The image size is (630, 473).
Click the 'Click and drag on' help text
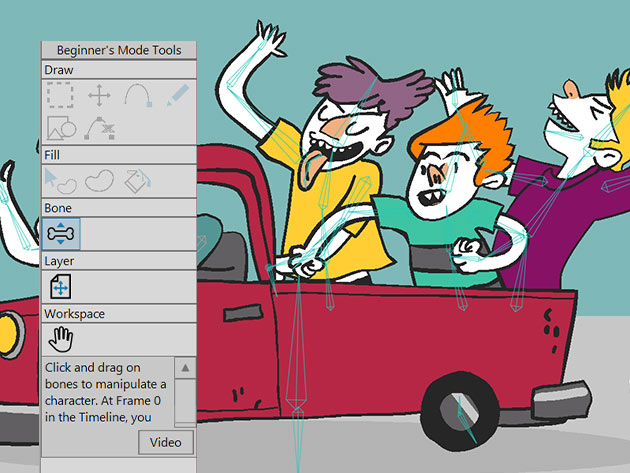pos(92,368)
